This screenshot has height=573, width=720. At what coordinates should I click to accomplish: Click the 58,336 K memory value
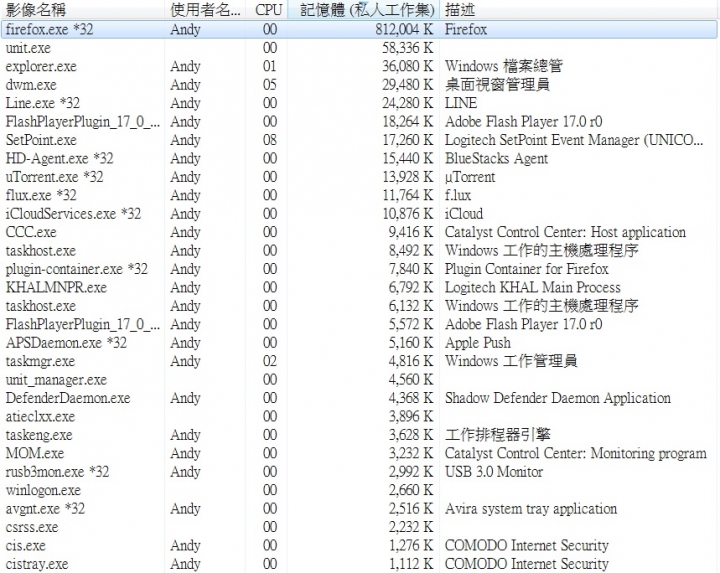pos(407,48)
